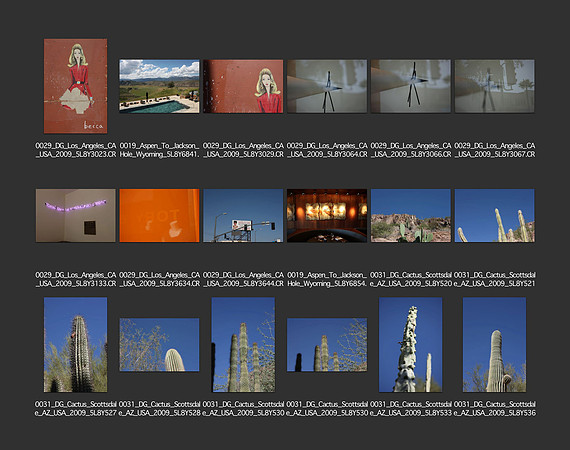570x450 pixels.
Task: Open the tall white knobby cactus thumbnail
Action: coord(411,345)
